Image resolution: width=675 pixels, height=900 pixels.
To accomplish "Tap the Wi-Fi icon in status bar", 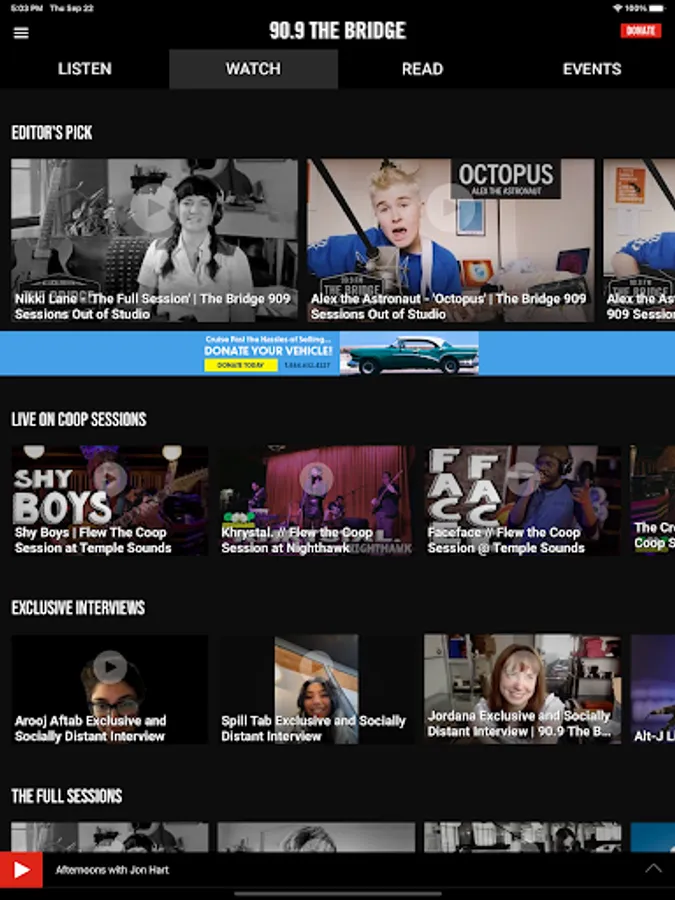I will coord(618,8).
